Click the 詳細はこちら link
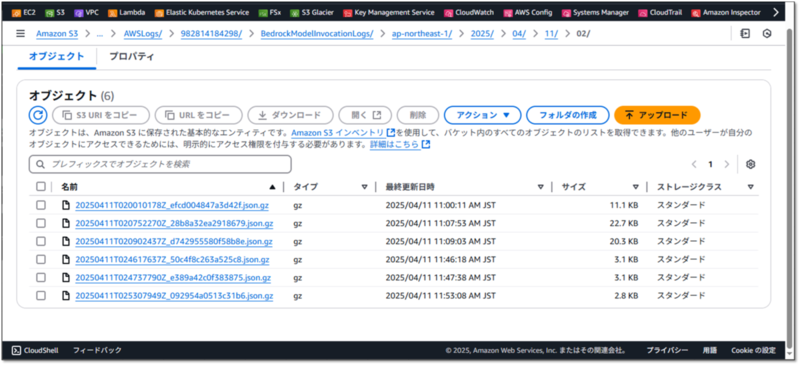Image resolution: width=800 pixels, height=365 pixels. [399, 144]
